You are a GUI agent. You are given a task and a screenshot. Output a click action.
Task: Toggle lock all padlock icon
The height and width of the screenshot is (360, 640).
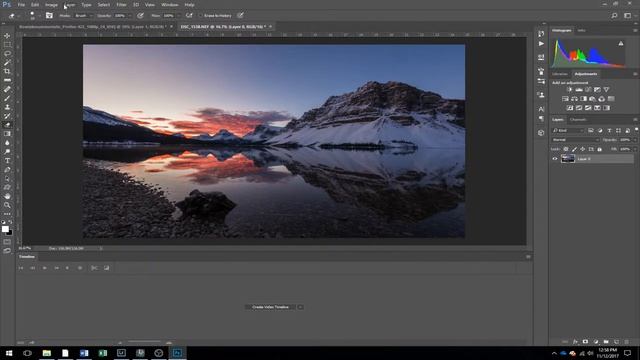point(599,149)
